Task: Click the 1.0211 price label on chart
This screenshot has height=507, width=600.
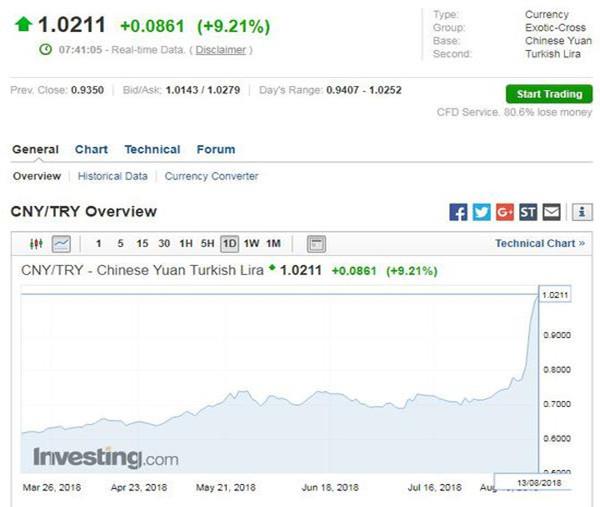Action: [x=555, y=295]
